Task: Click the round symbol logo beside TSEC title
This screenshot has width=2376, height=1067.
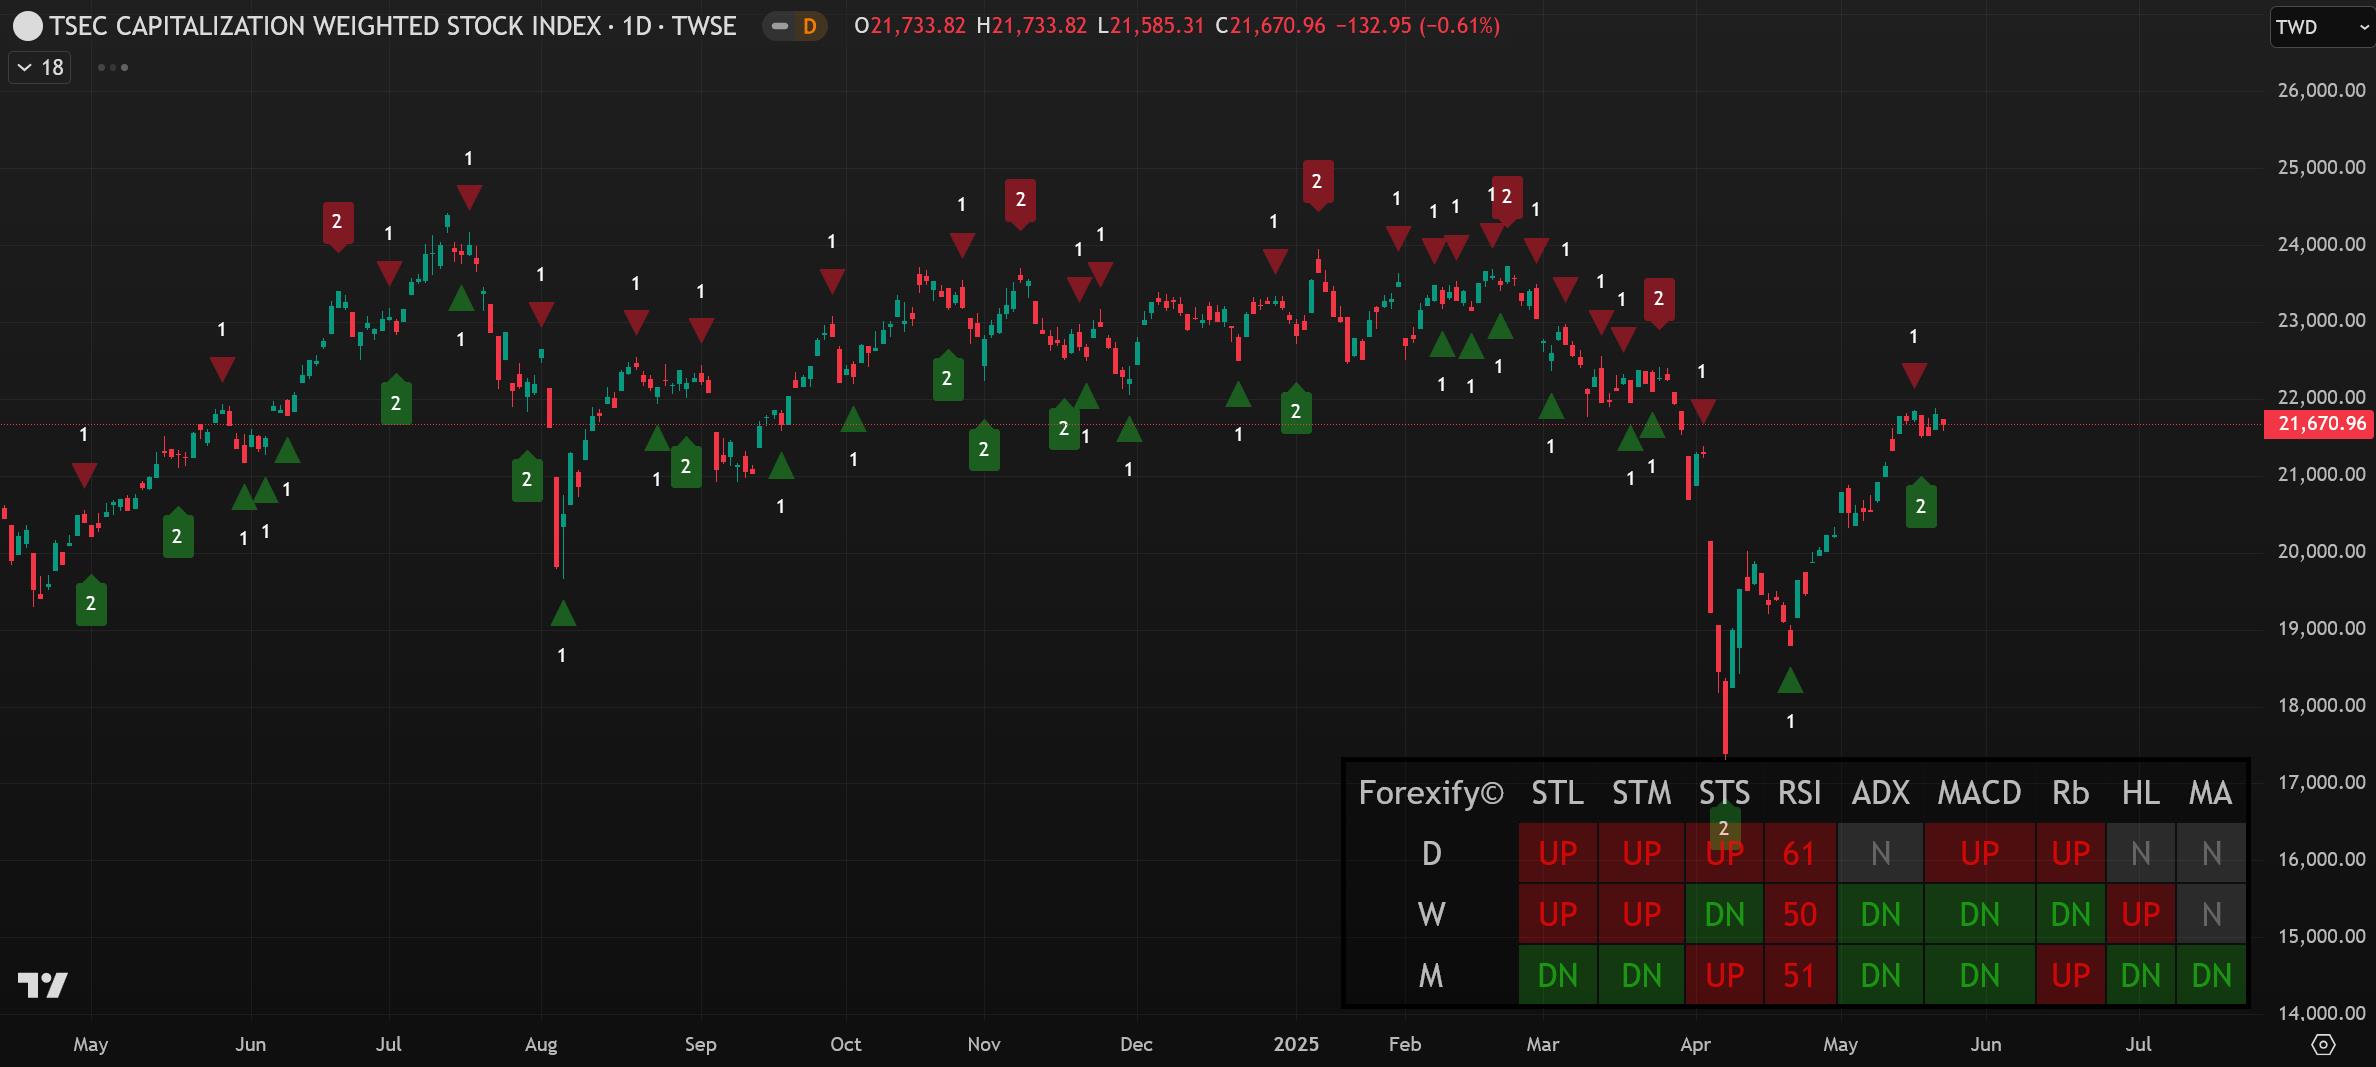Action: 27,26
